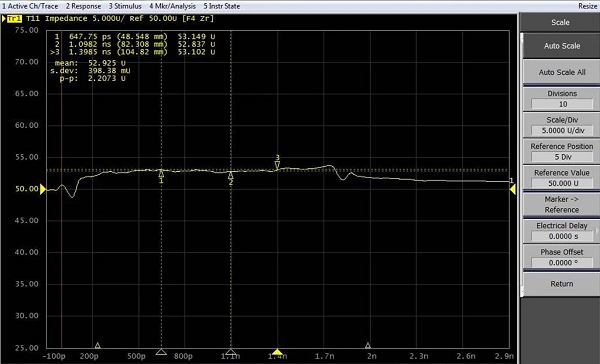Click the softkey panel scrollbar
Image resolution: width=600 pixels, height=364 pixels.
521,165
